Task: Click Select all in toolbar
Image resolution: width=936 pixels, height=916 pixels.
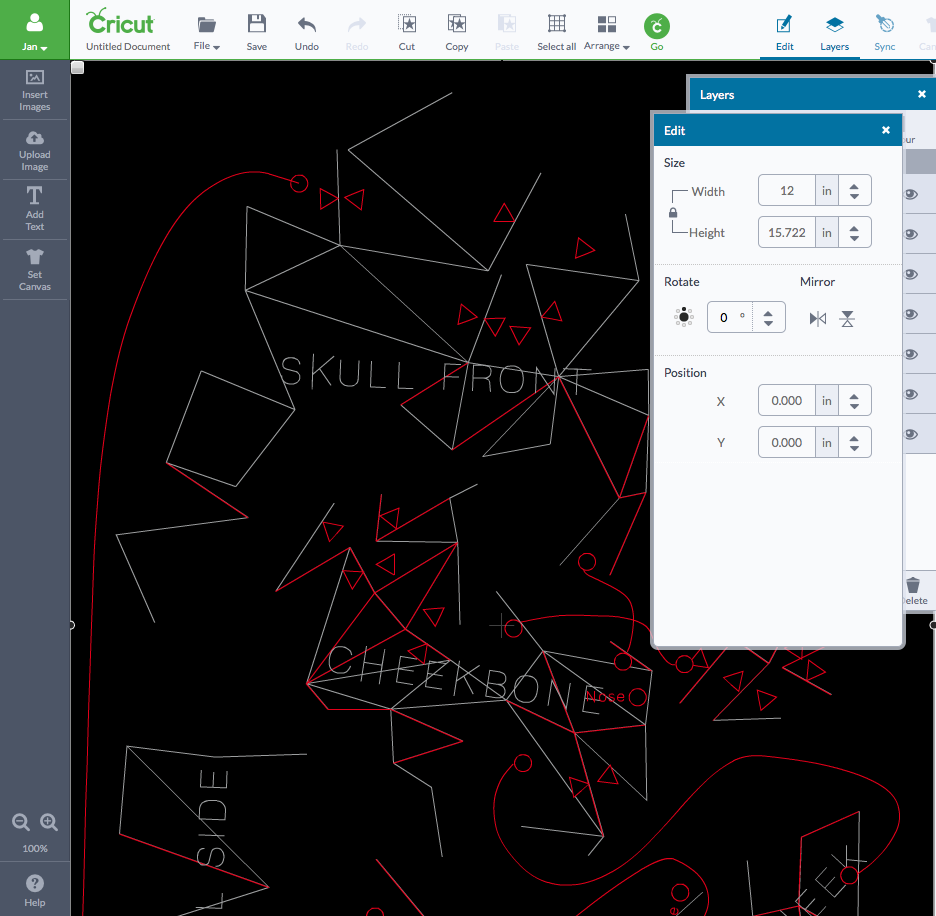Action: pos(556,33)
